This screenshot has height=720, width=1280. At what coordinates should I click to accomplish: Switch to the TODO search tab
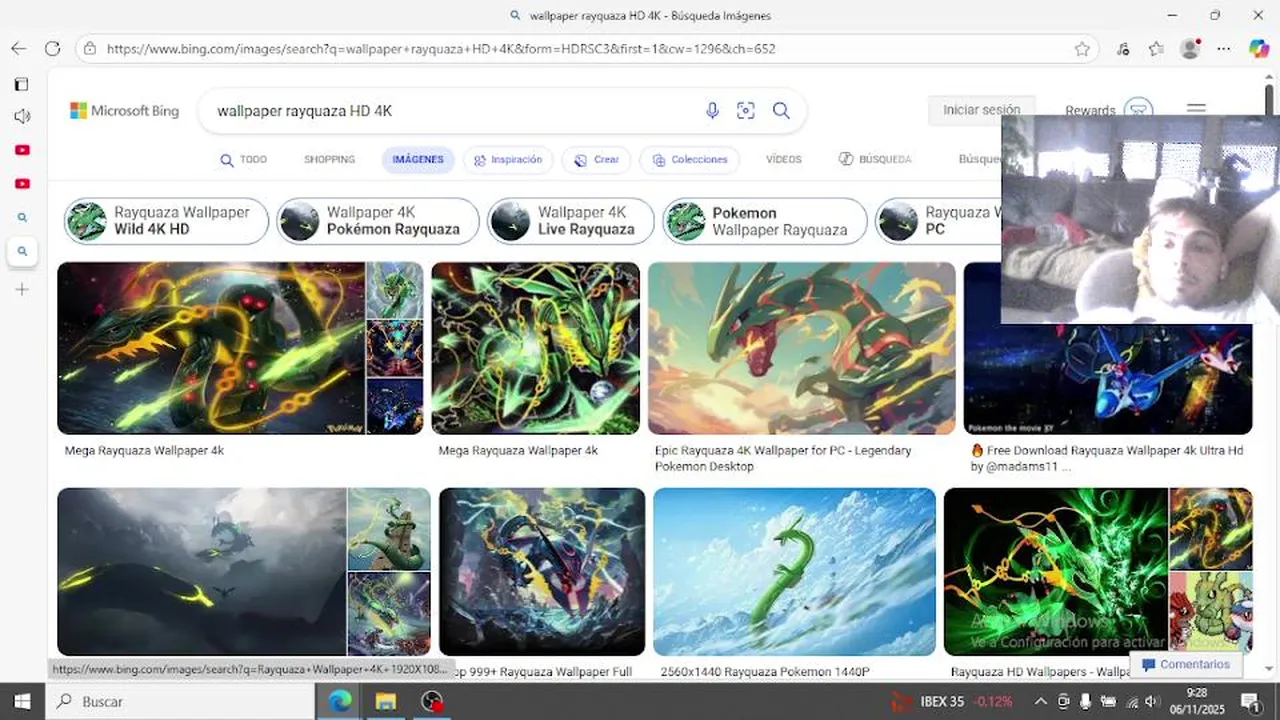coord(243,160)
